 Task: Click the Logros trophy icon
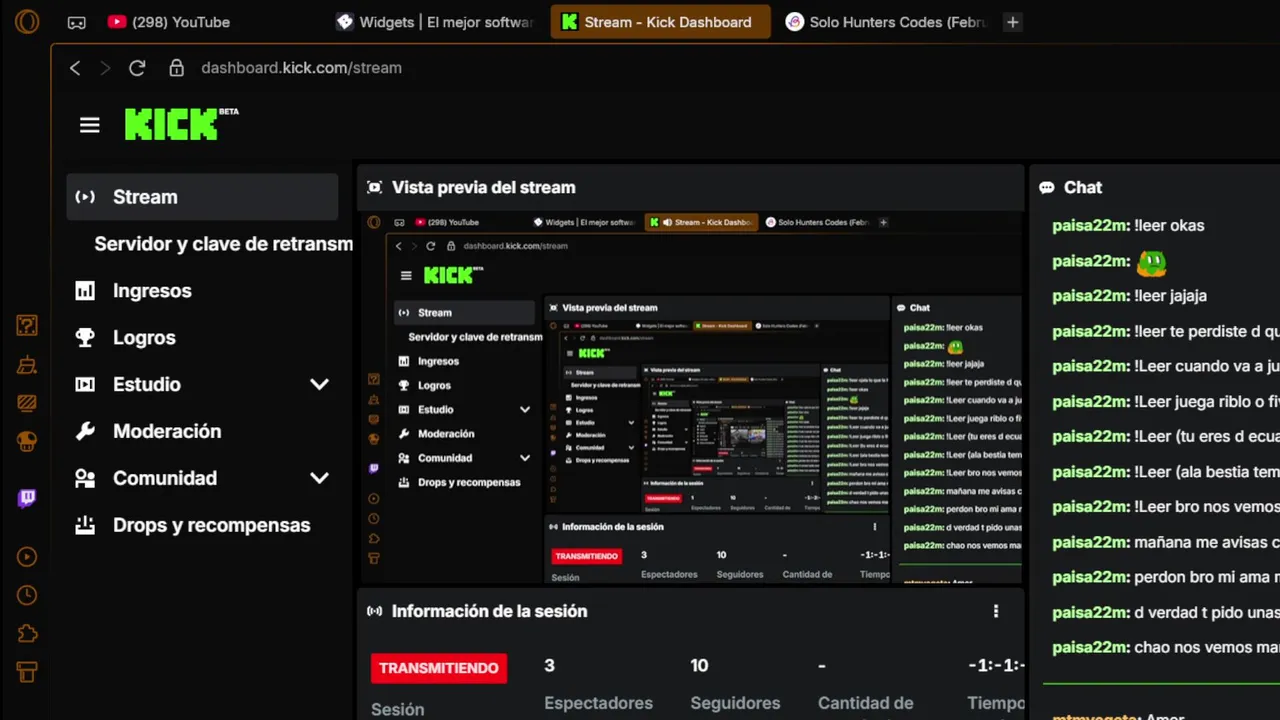point(85,338)
